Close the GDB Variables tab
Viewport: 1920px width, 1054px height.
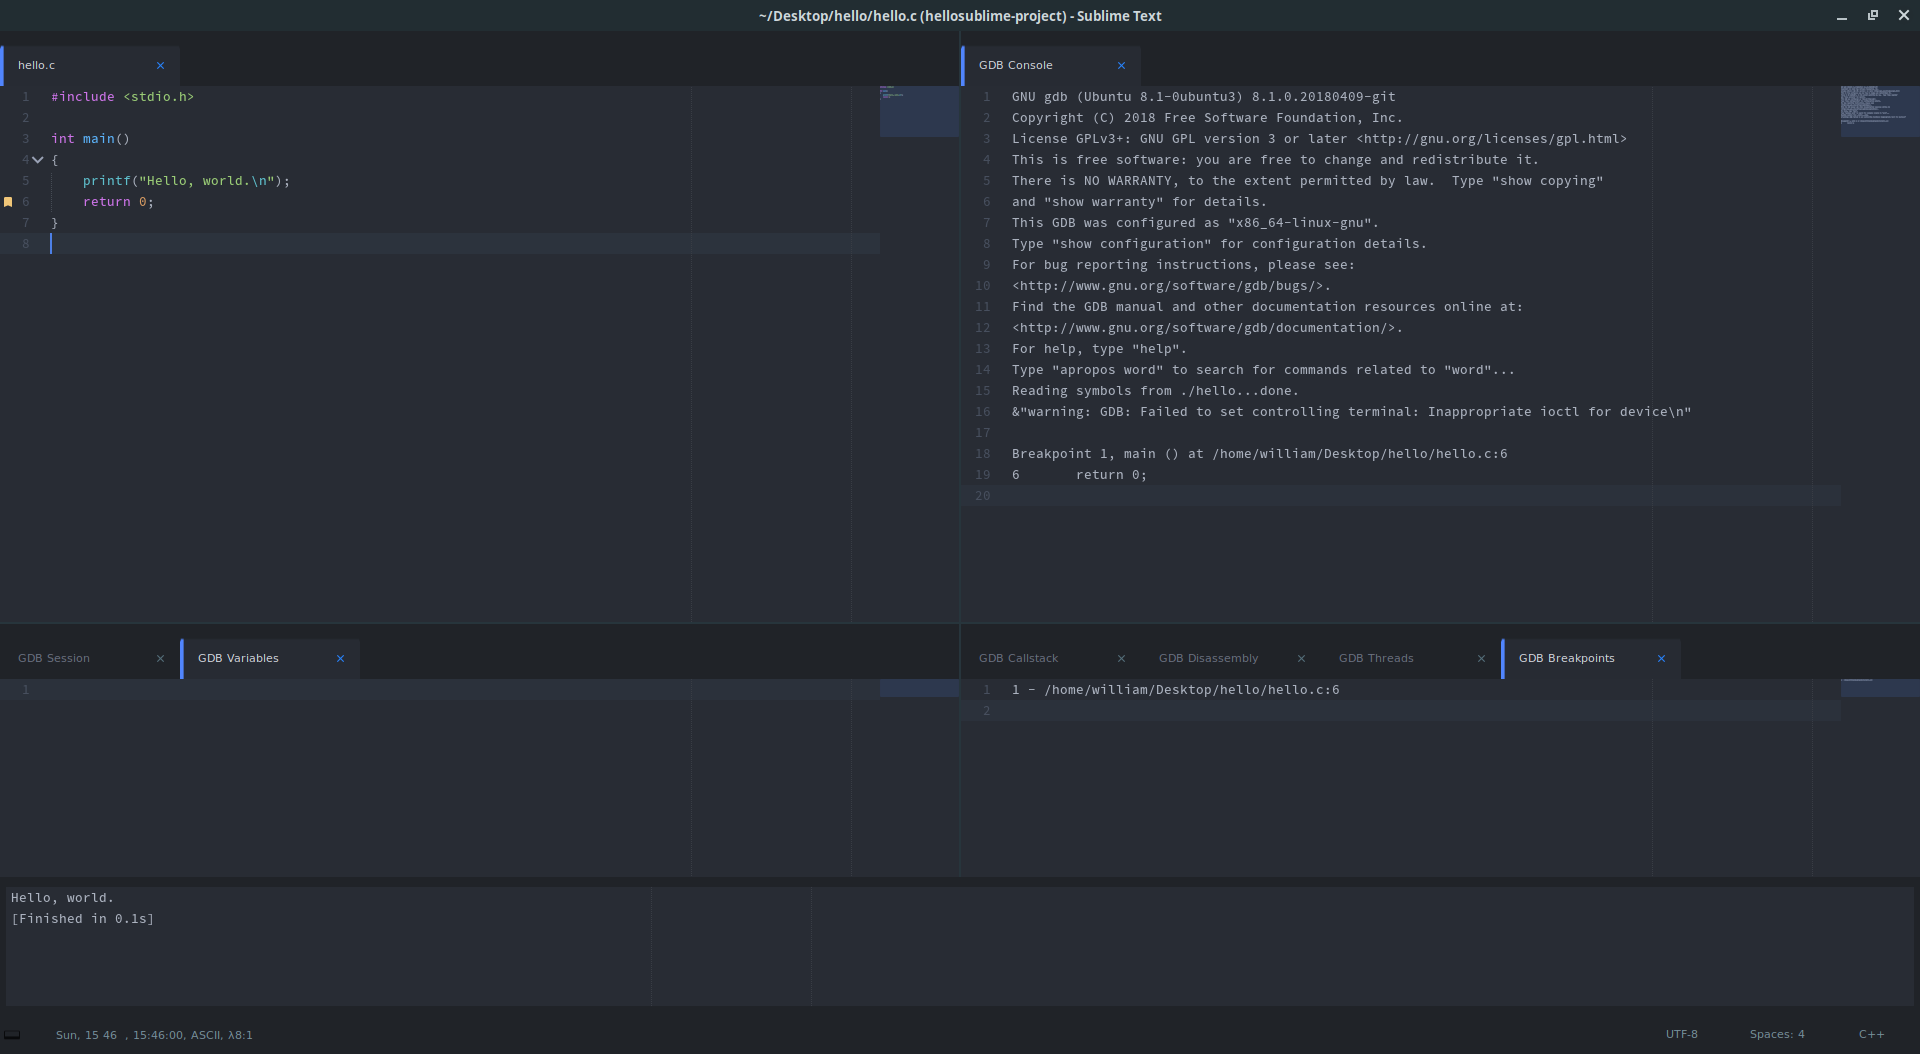(340, 659)
